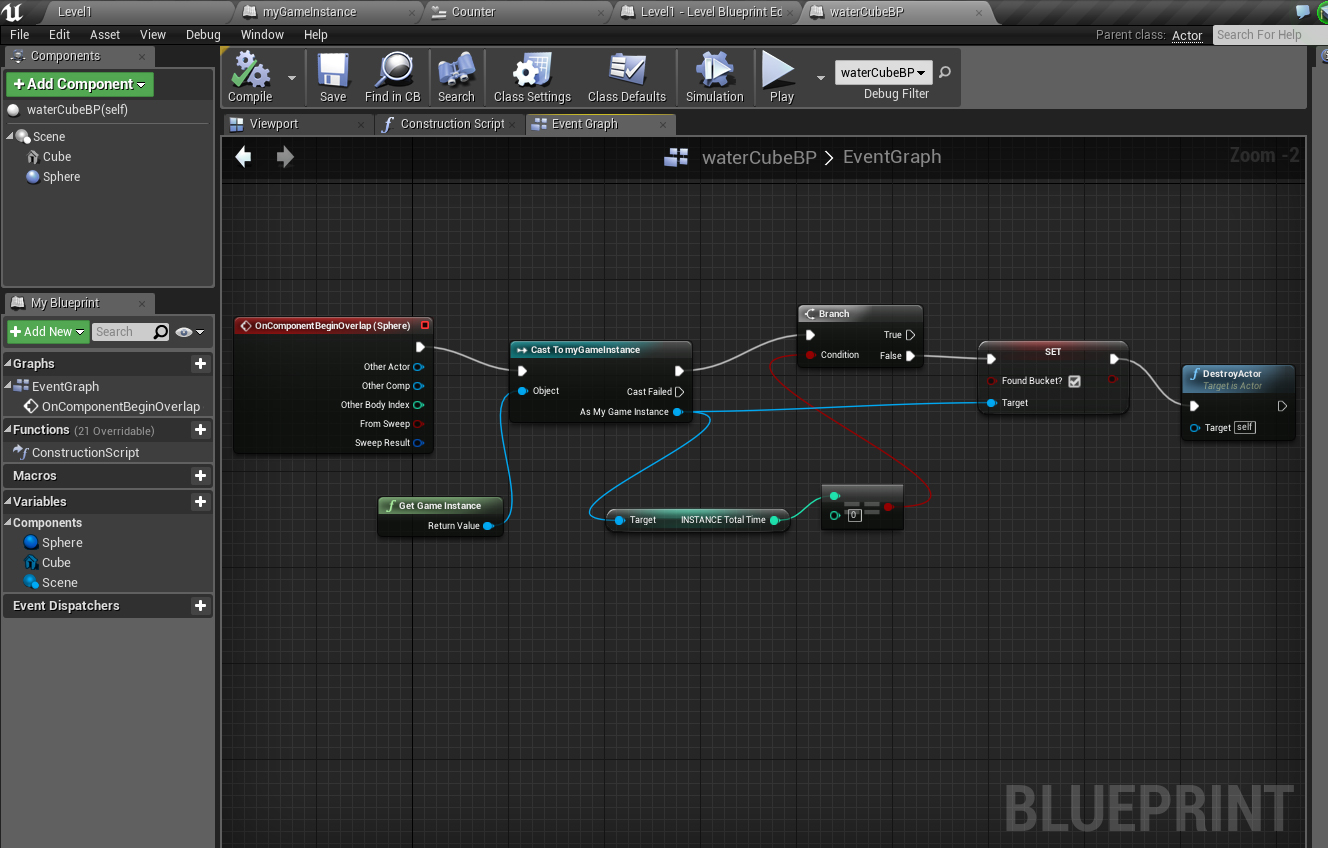
Task: Uncheck Found Bucket? checkbox in SET node
Action: pos(1074,381)
